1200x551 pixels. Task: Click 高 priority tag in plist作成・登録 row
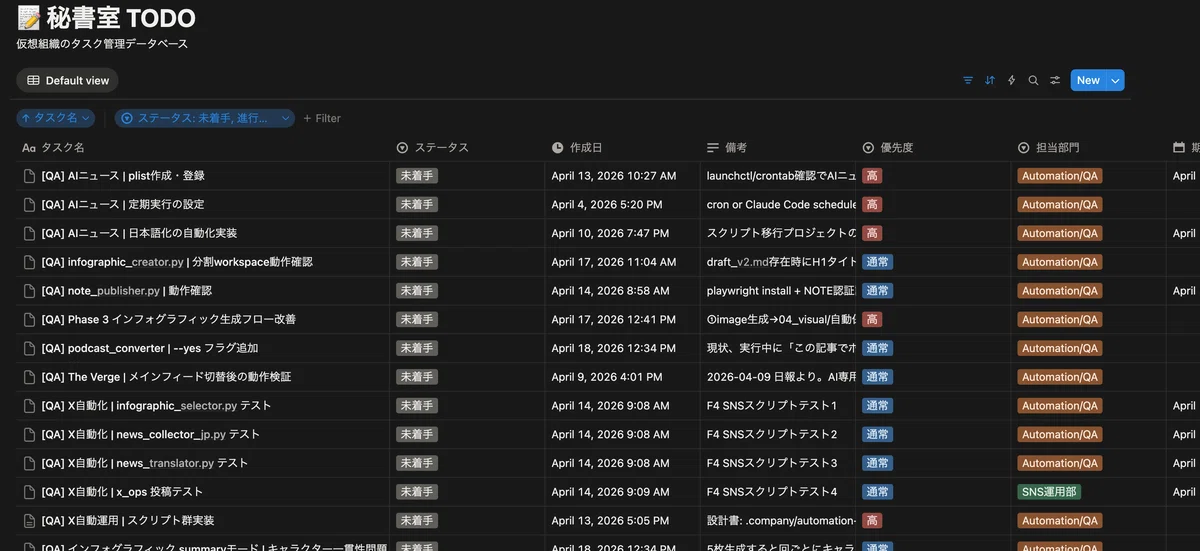click(x=872, y=176)
